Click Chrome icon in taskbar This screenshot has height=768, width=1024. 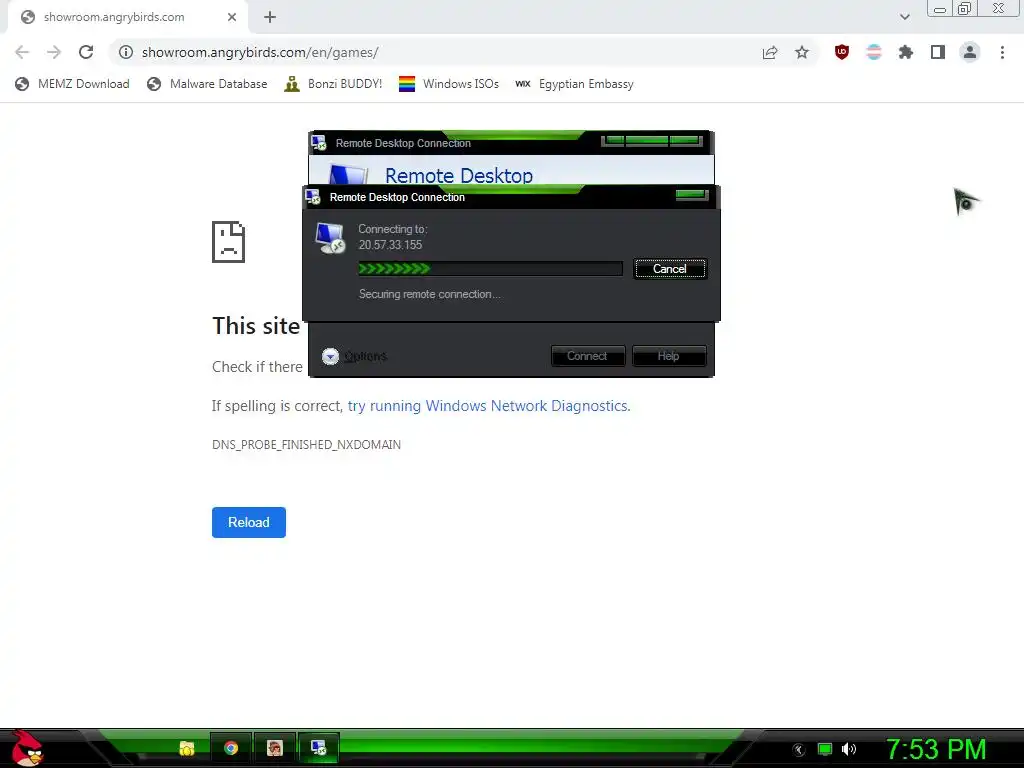[x=231, y=748]
